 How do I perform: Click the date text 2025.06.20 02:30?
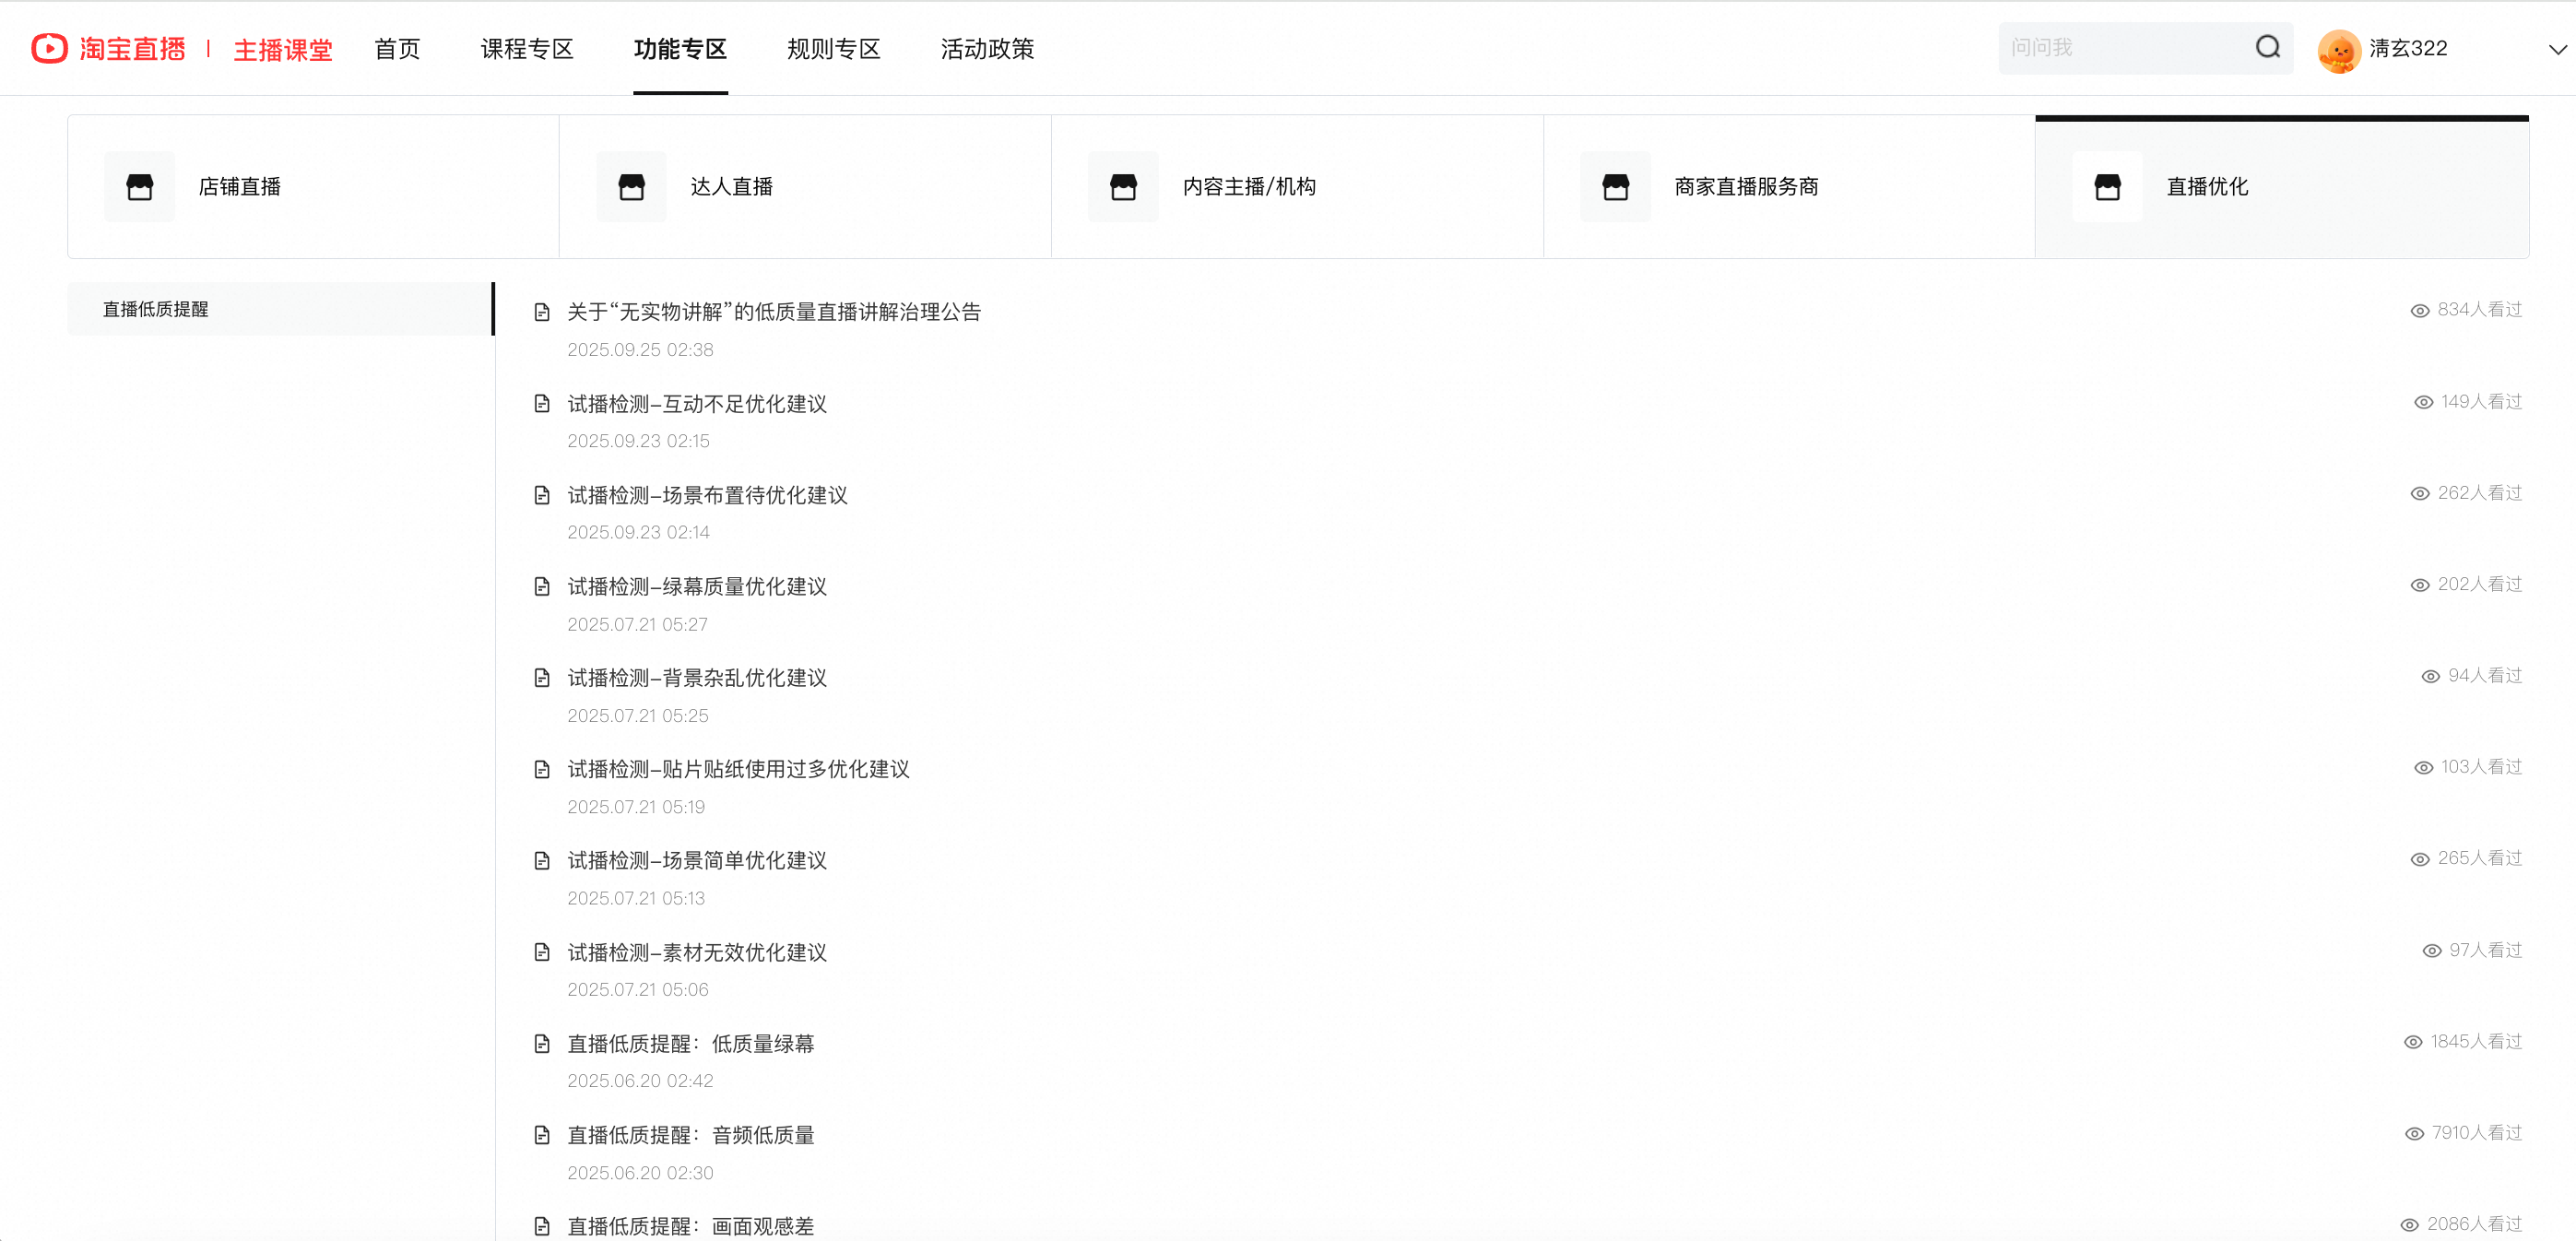point(640,1173)
